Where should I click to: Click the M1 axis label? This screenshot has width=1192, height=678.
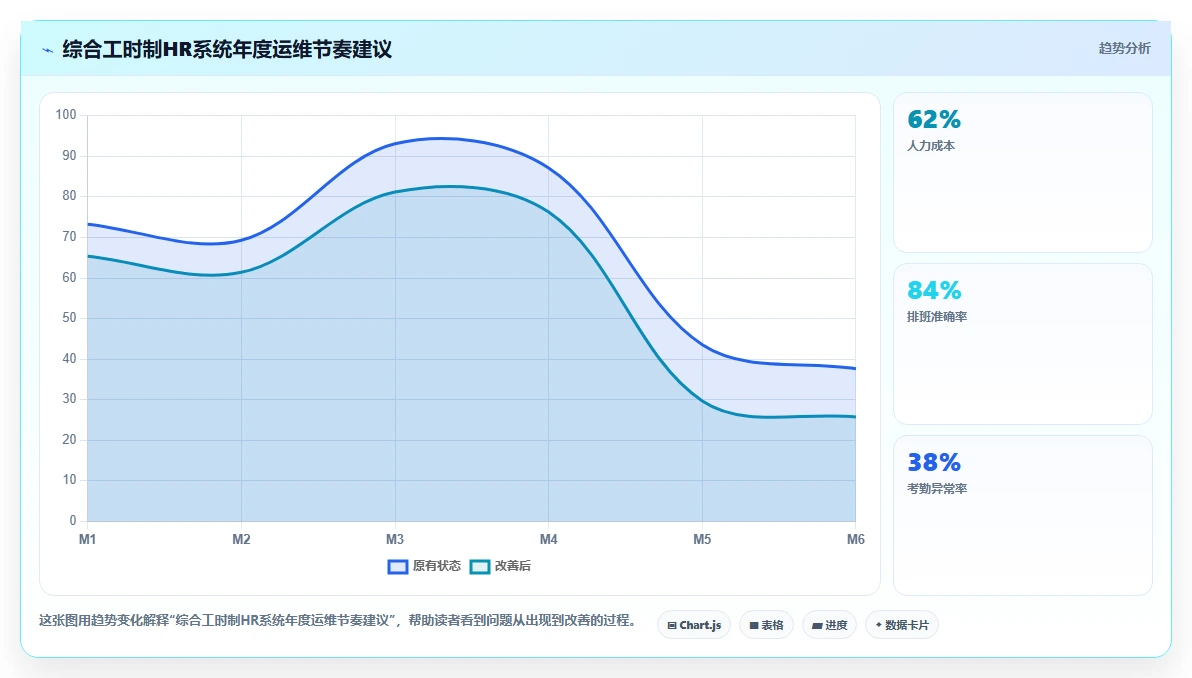point(87,539)
